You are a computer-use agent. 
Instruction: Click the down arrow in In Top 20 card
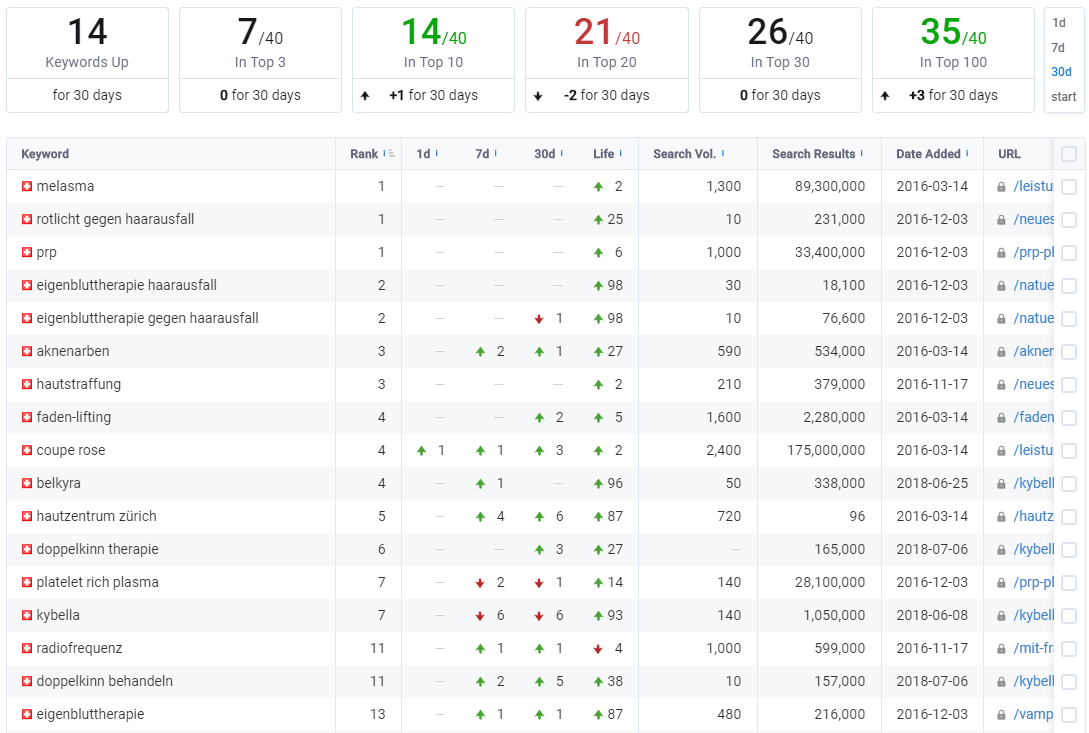tap(538, 96)
